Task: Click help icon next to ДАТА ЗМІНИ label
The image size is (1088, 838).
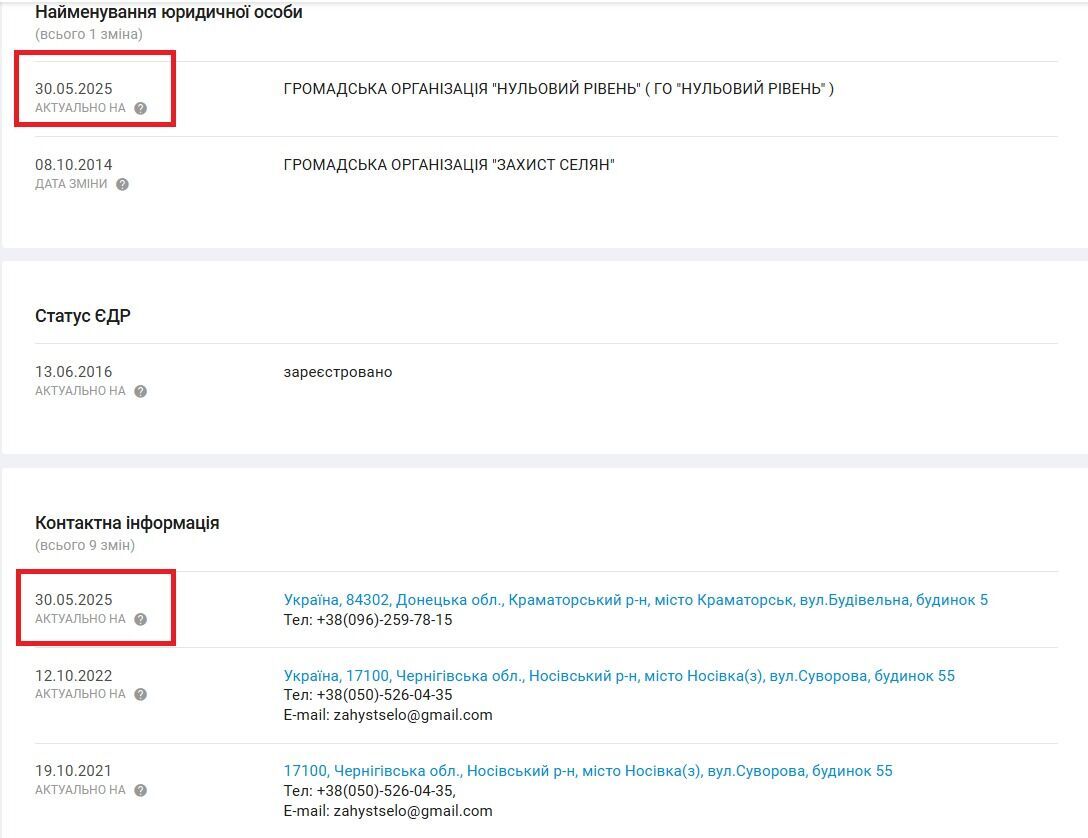Action: click(x=122, y=184)
